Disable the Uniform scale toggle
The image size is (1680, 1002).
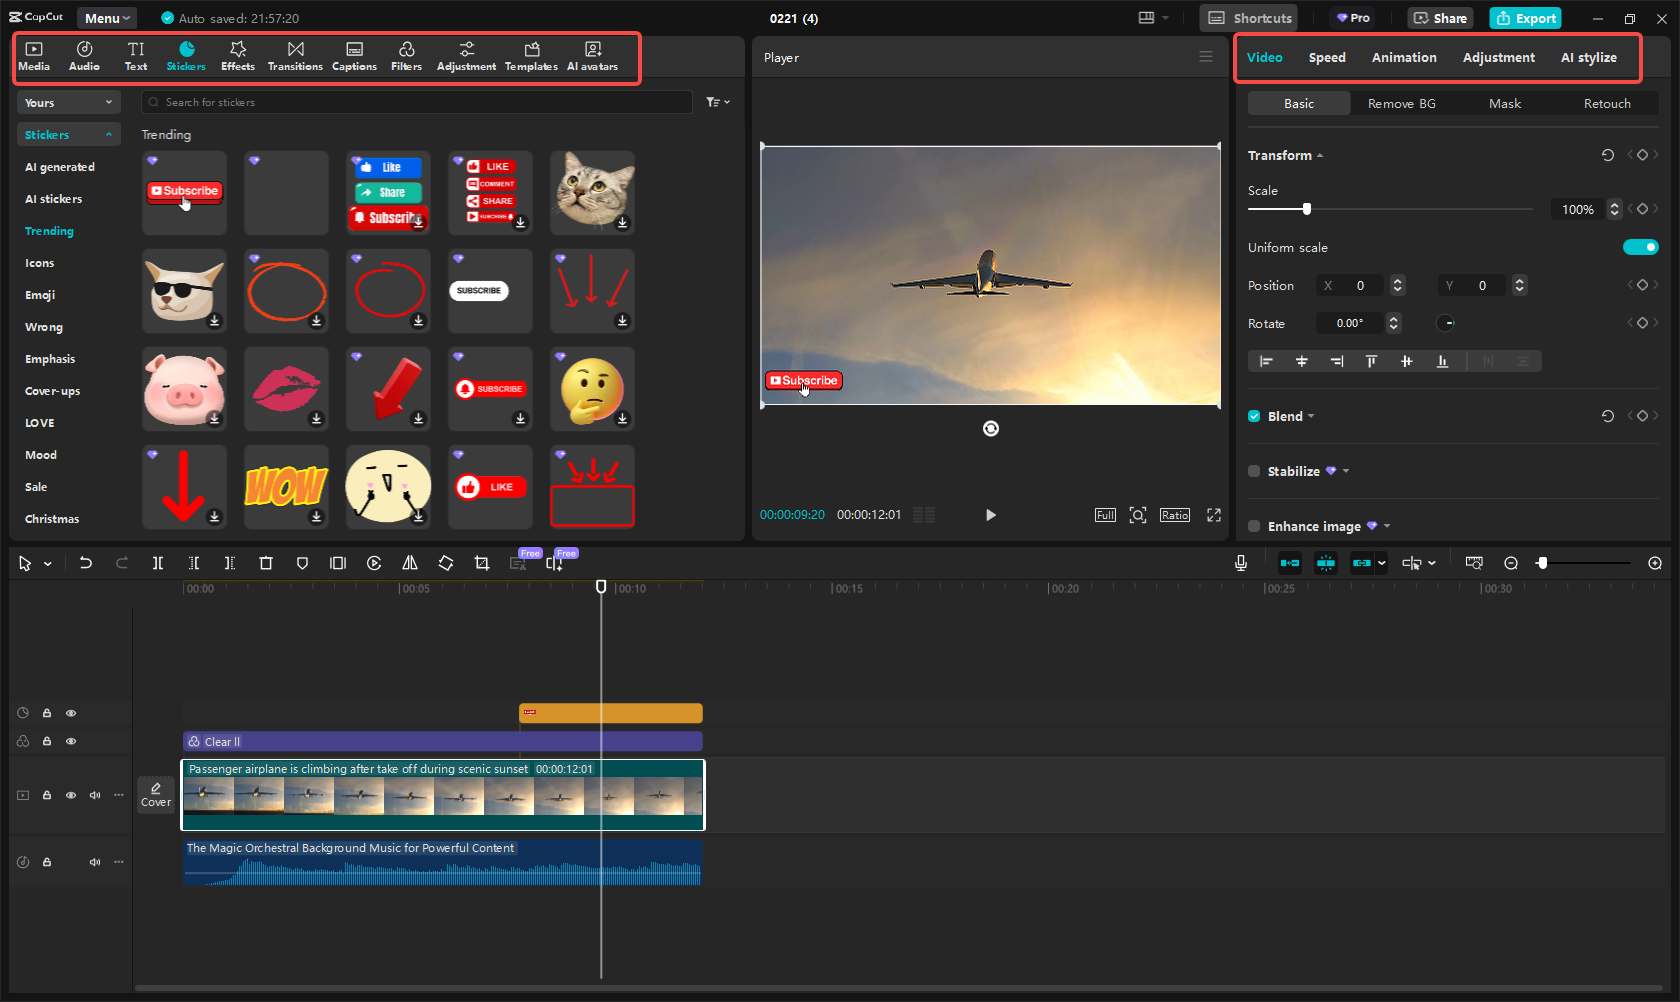[x=1640, y=247]
